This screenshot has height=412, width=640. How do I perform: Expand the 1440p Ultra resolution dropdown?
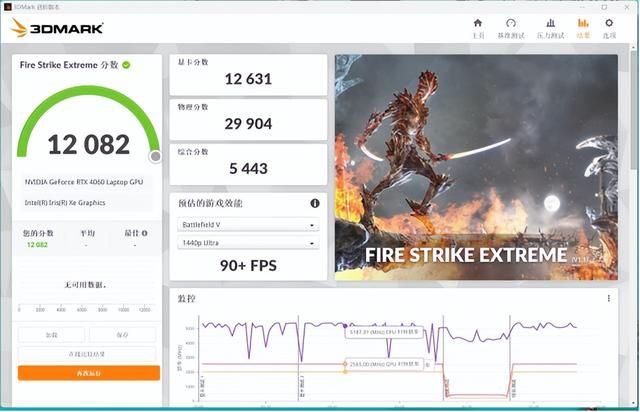[248, 244]
